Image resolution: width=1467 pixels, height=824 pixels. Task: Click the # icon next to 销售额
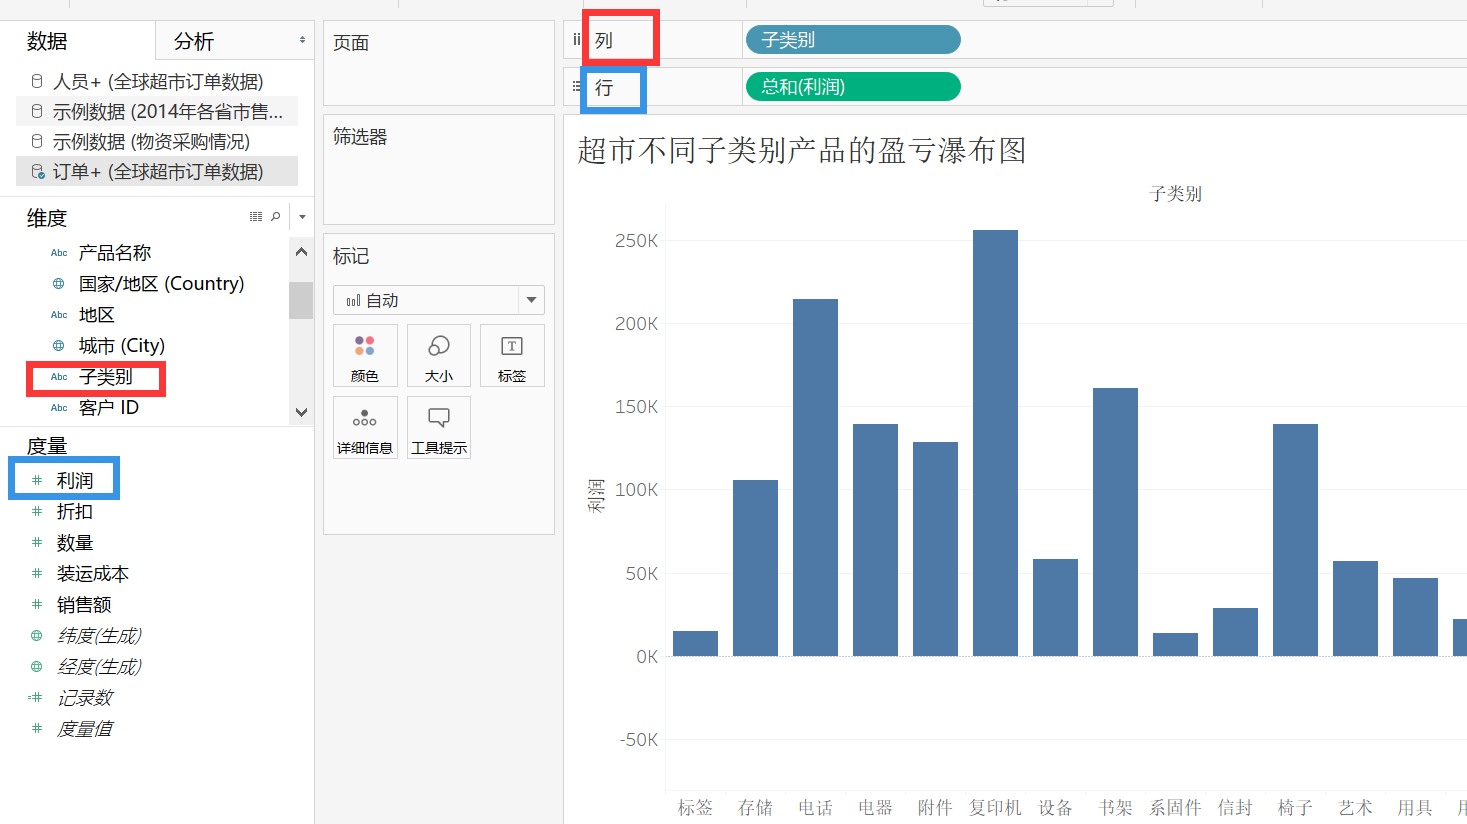[37, 604]
